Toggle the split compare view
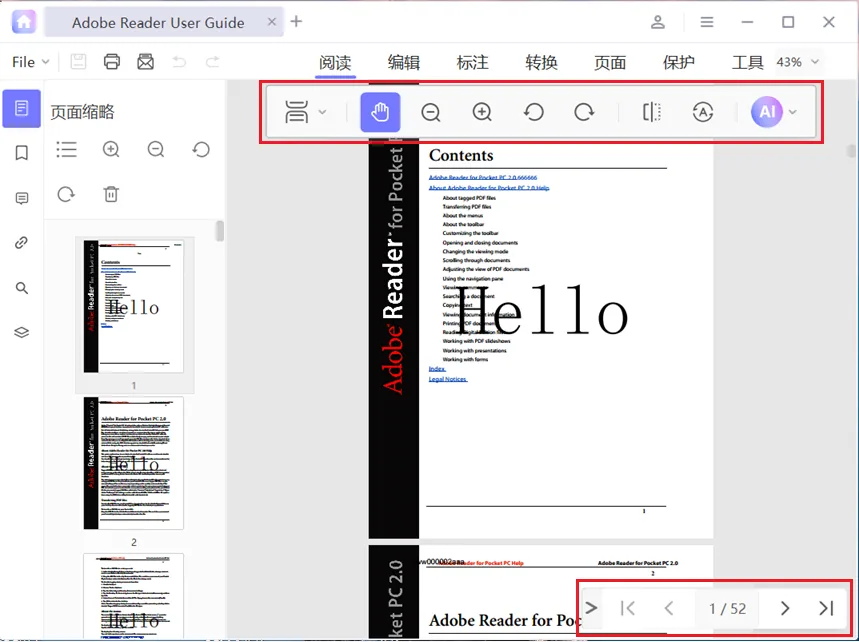The image size is (859, 642). tap(651, 112)
